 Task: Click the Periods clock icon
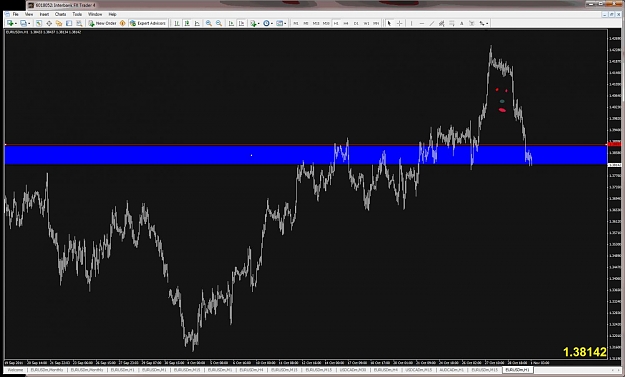(266, 24)
